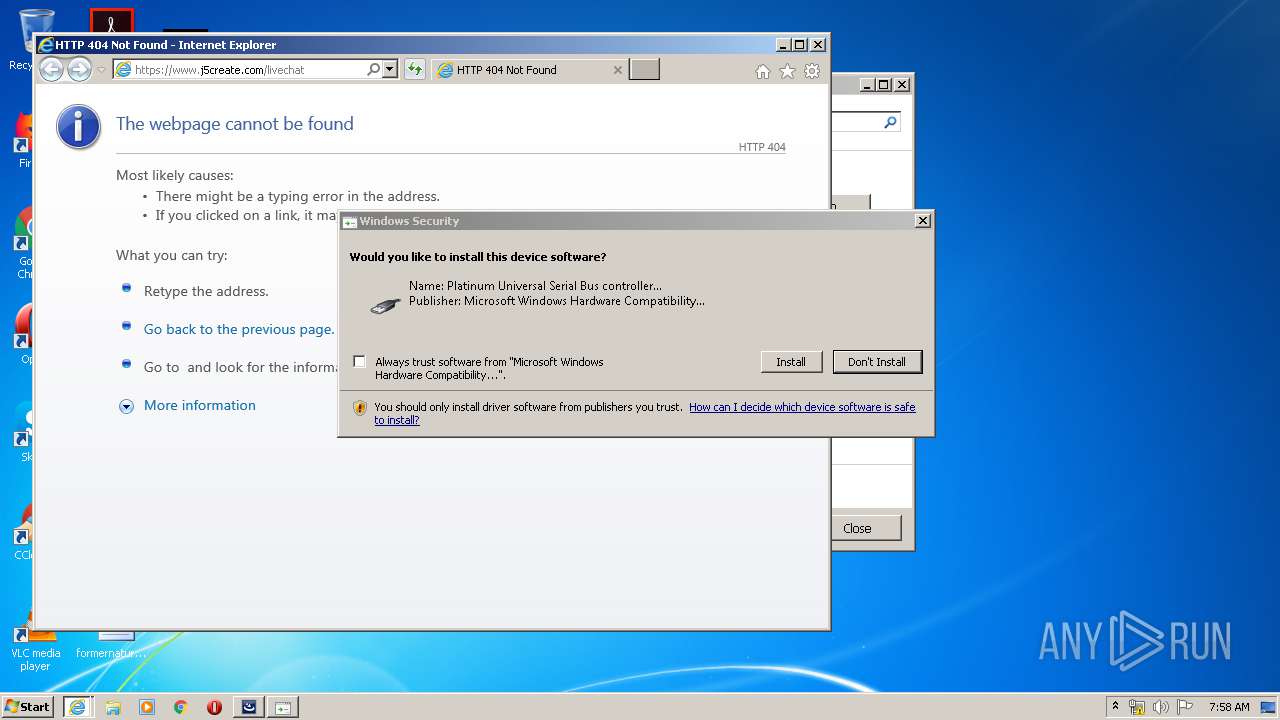Choose Don't Install in Windows Security
The image size is (1280, 720).
[877, 362]
